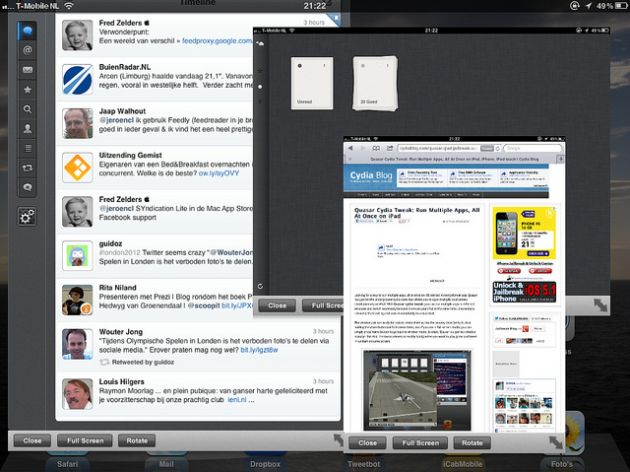630x472 pixels.
Task: Open Direct Messages envelope icon in sidebar
Action: pos(27,70)
